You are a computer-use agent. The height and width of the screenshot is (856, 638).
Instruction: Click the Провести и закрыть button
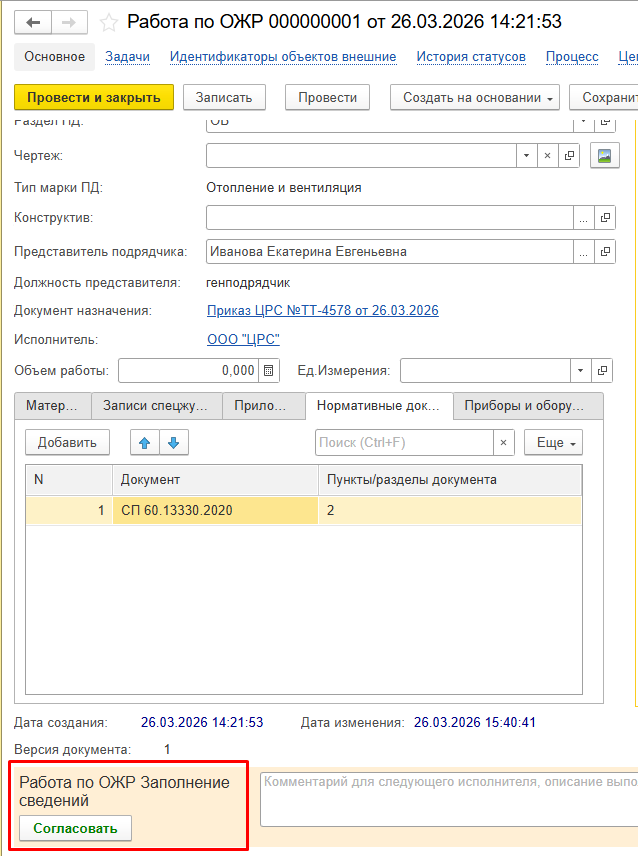[x=94, y=97]
